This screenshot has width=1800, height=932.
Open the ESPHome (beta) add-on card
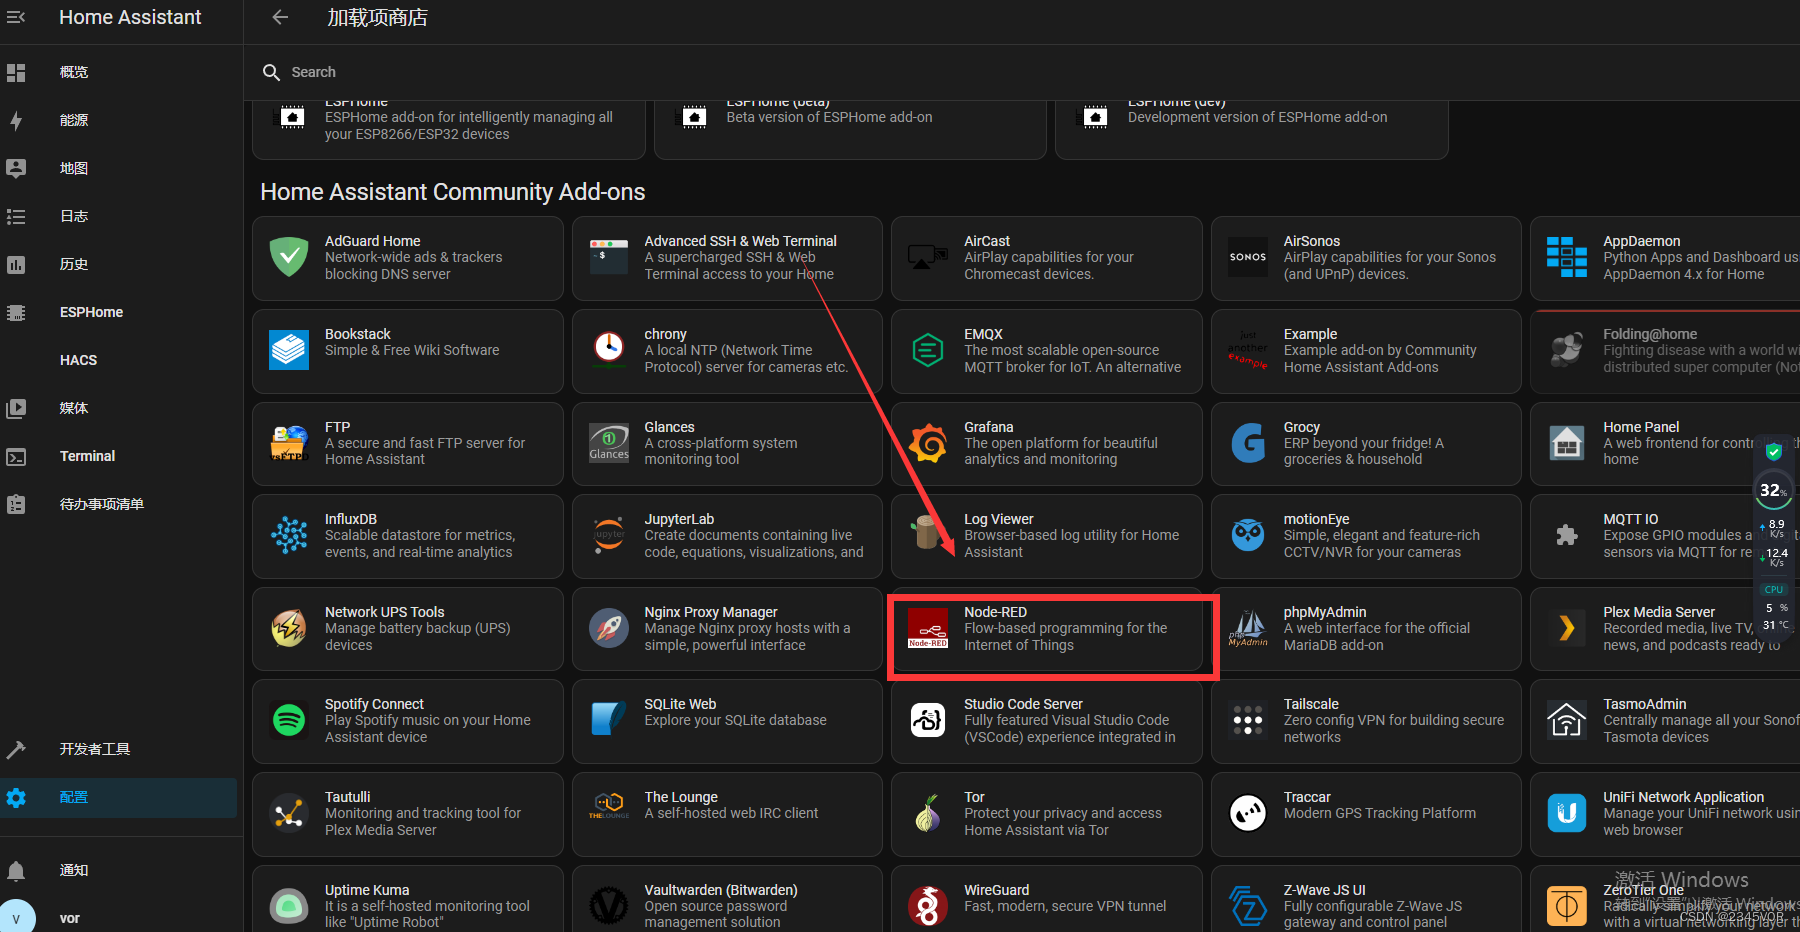coord(850,130)
